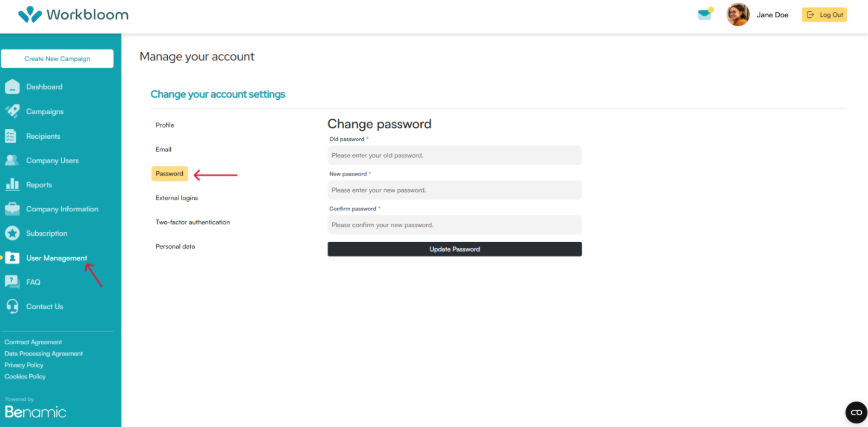This screenshot has width=868, height=427.
Task: Click Jane Doe's profile avatar
Action: tap(738, 14)
